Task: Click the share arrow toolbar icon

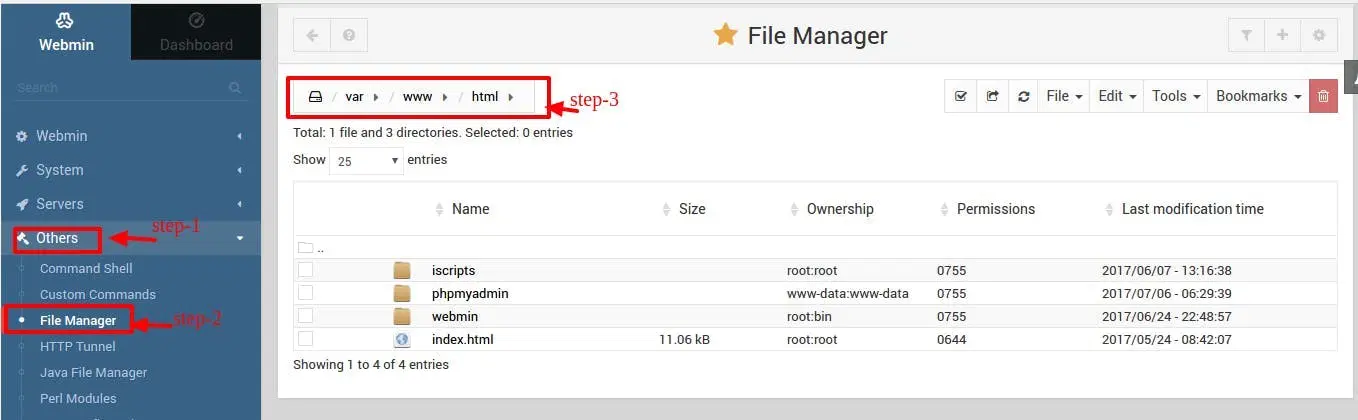Action: 992,96
